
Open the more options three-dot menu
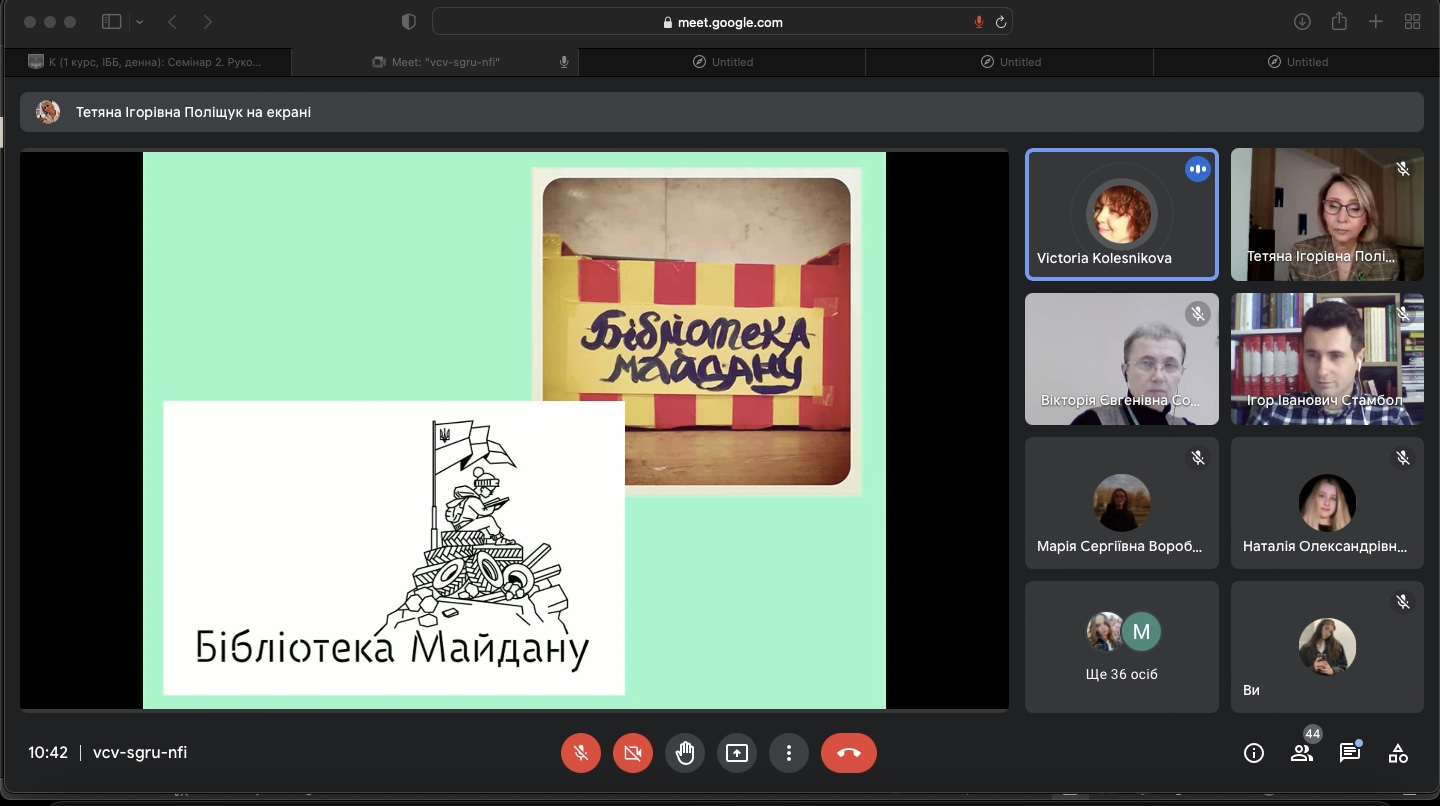[x=789, y=753]
